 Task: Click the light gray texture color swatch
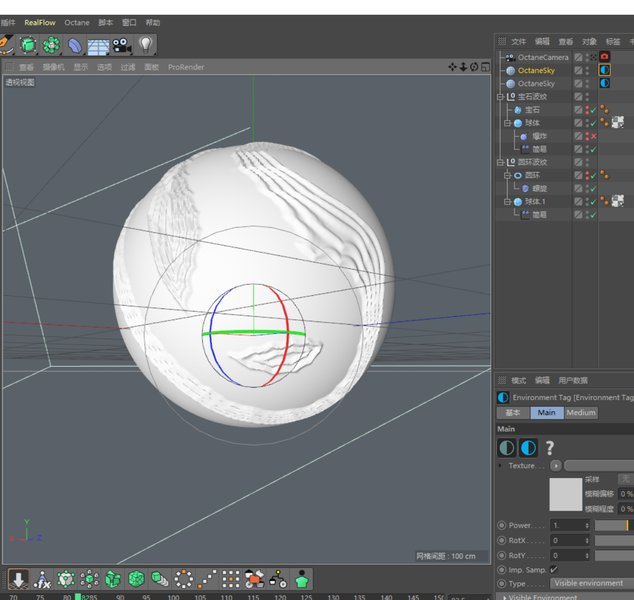(x=565, y=494)
